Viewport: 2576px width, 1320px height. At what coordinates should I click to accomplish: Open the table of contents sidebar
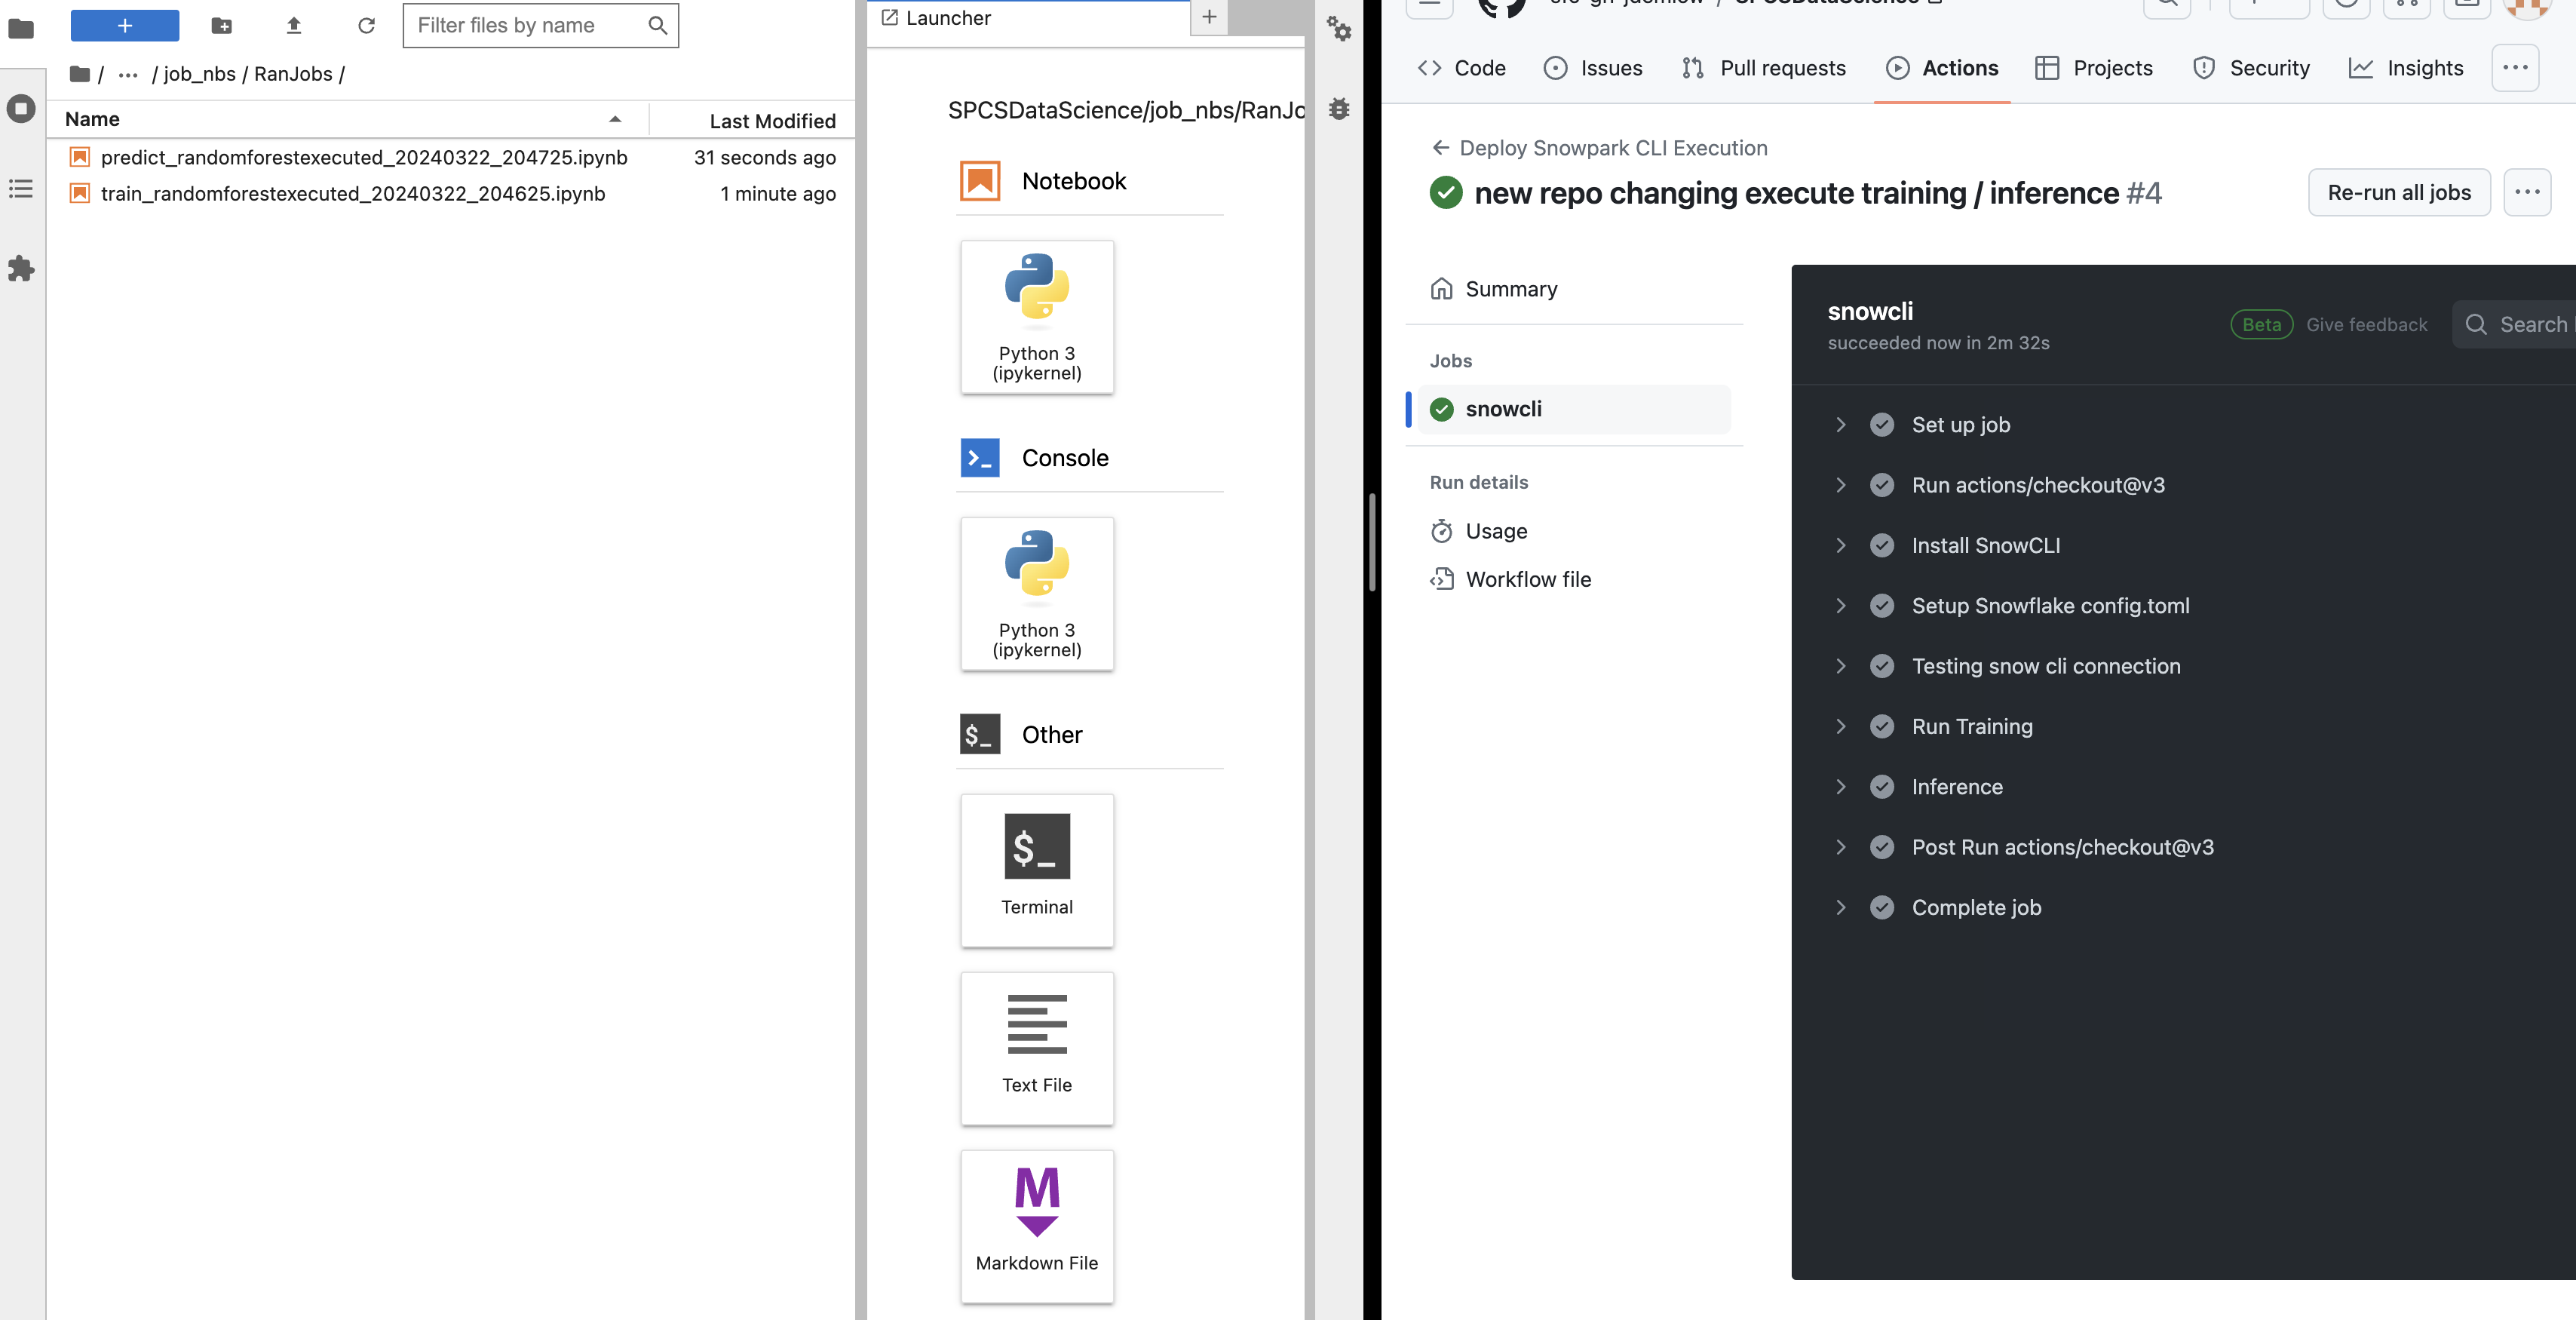tap(21, 188)
